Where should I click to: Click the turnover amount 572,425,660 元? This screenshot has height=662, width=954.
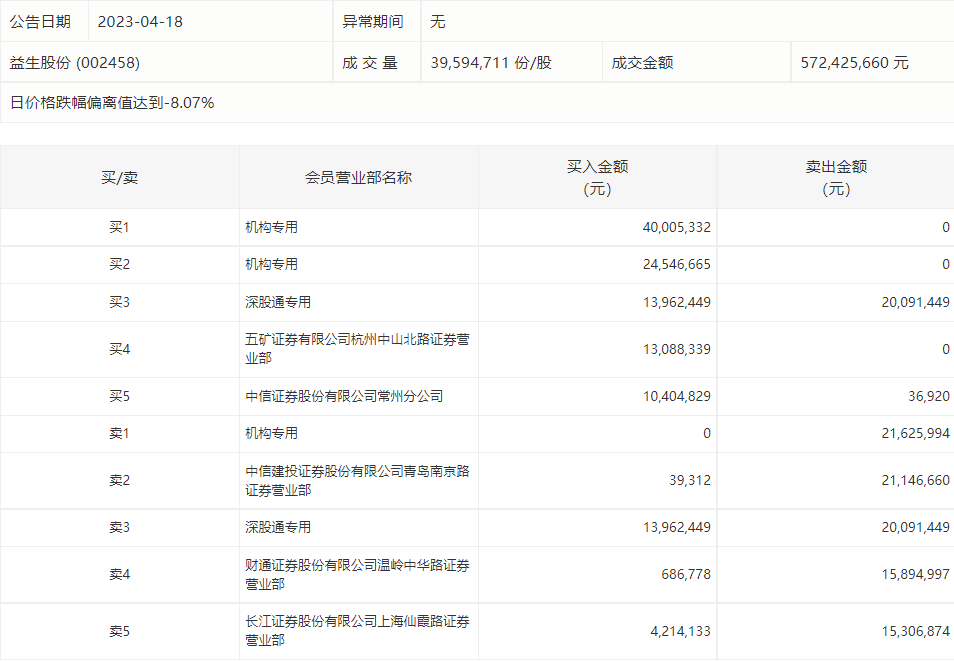[854, 63]
